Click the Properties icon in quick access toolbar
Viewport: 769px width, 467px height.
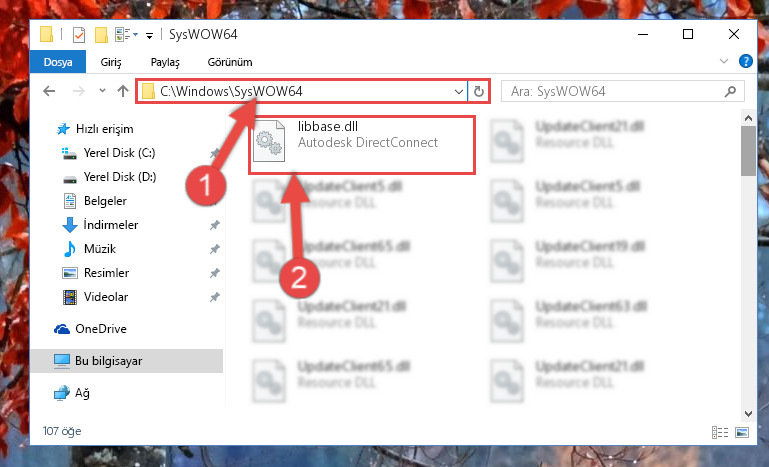point(78,35)
